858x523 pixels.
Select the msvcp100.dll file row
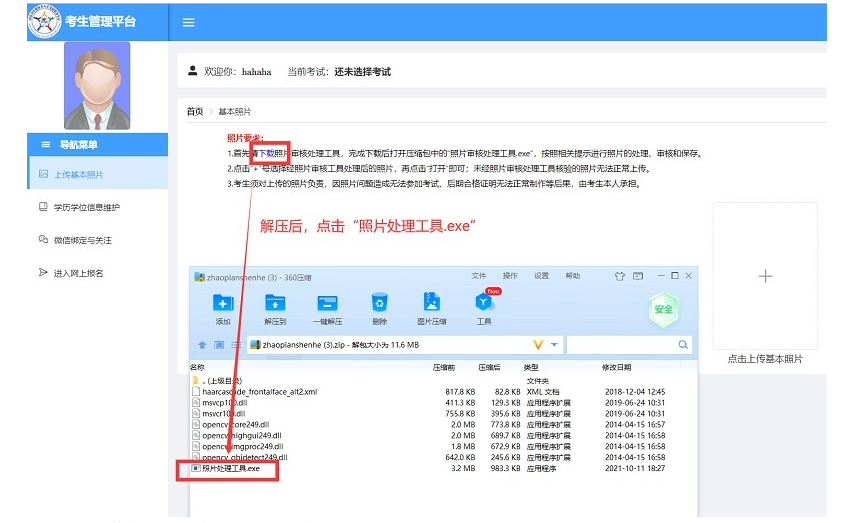pyautogui.click(x=443, y=403)
